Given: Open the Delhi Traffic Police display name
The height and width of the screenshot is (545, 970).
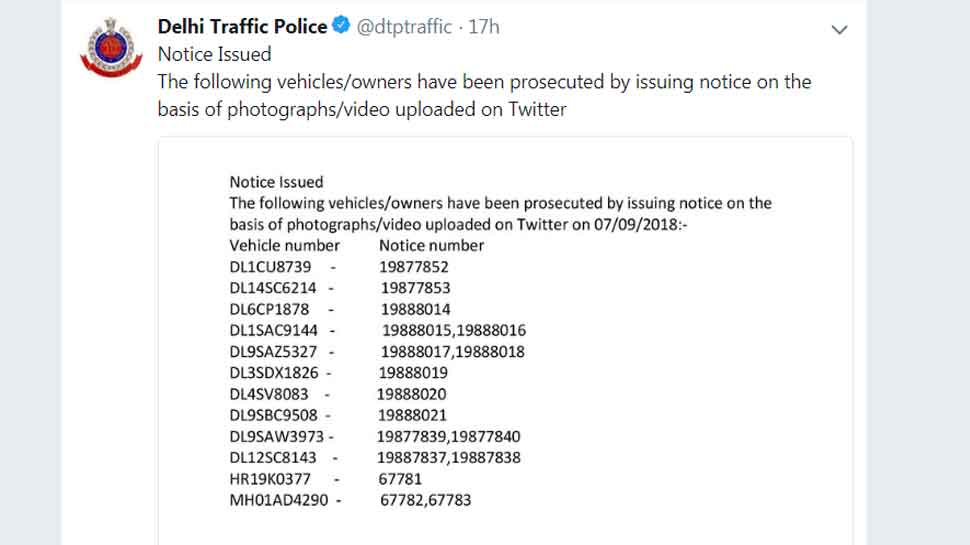Looking at the screenshot, I should pos(242,27).
